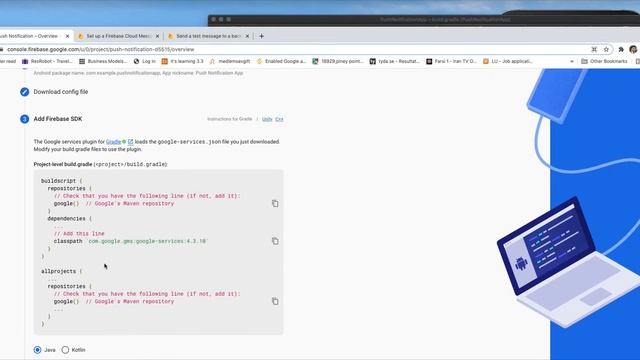The width and height of the screenshot is (640, 360).
Task: Open It's learning 3.3 bookmark
Action: [x=182, y=61]
